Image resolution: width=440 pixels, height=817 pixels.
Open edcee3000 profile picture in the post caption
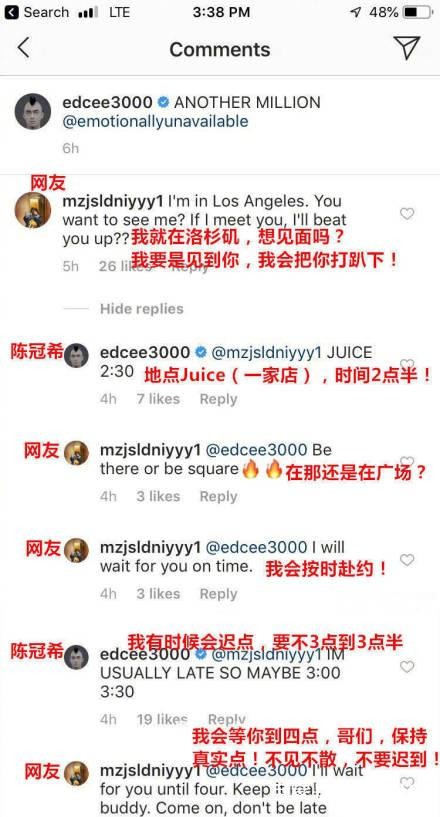(33, 112)
